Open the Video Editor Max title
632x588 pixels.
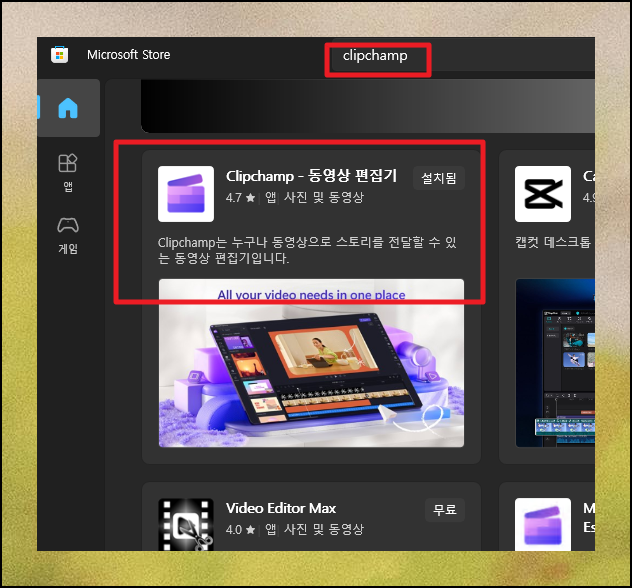pyautogui.click(x=281, y=508)
